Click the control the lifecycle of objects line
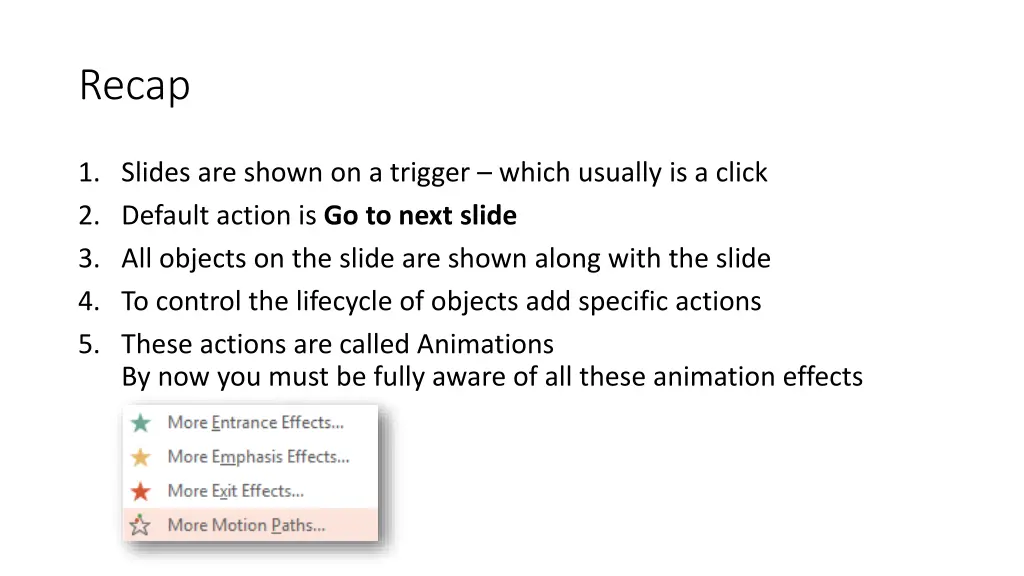Screen dimensions: 1024x576 pos(441,302)
